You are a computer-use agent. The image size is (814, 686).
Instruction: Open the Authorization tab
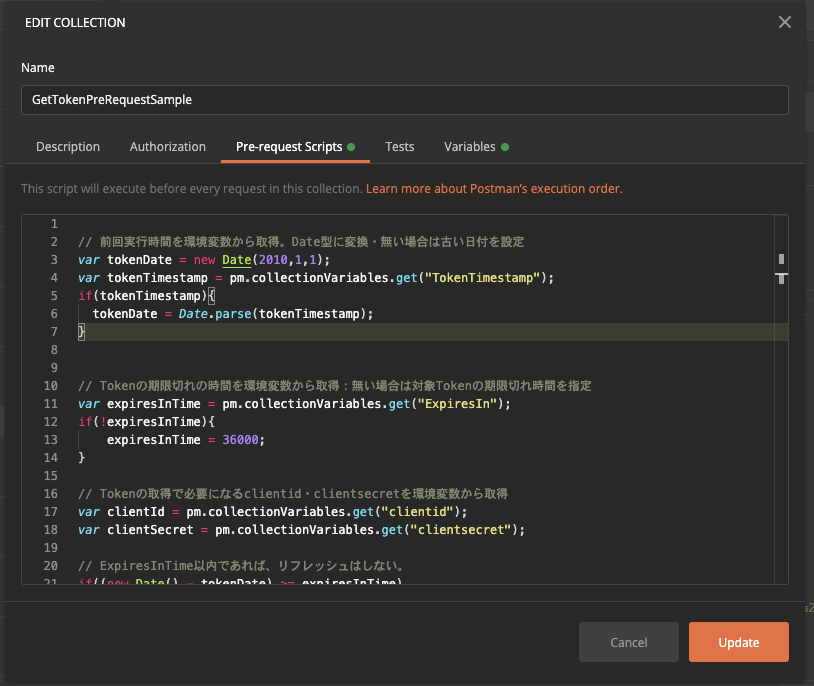(168, 146)
